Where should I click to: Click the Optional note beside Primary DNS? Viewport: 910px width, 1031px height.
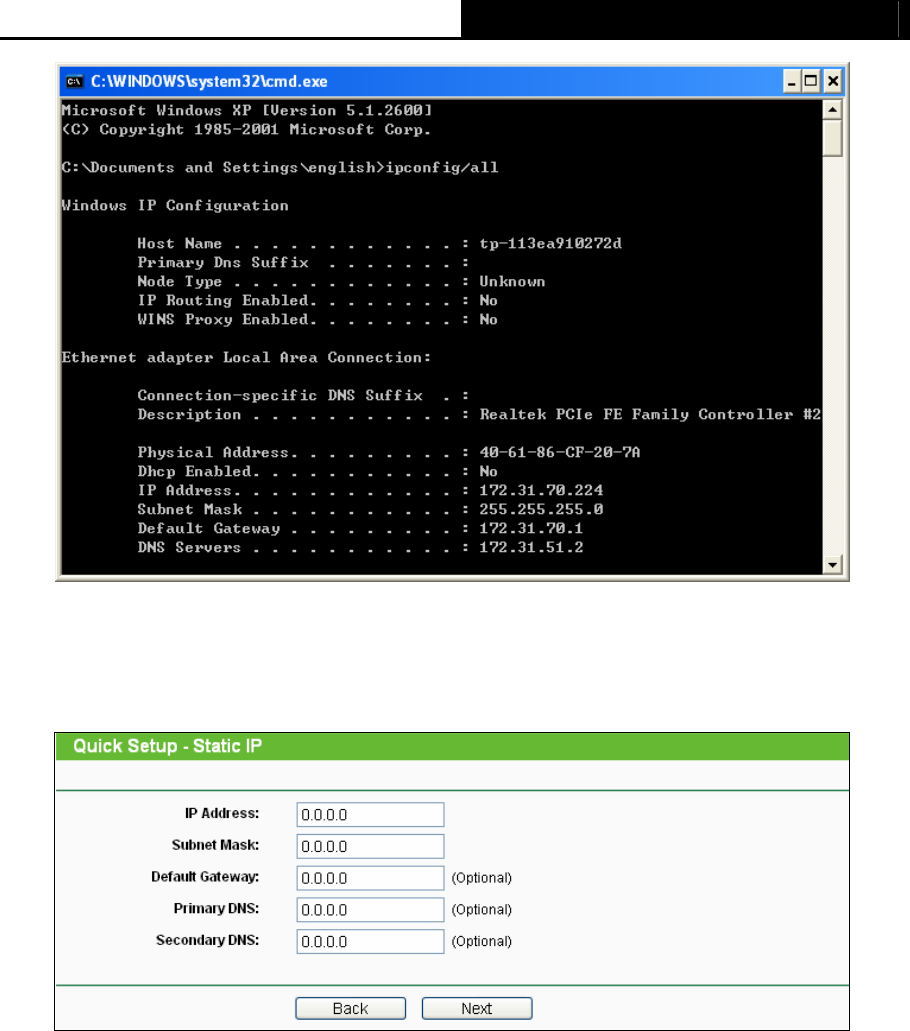[481, 909]
